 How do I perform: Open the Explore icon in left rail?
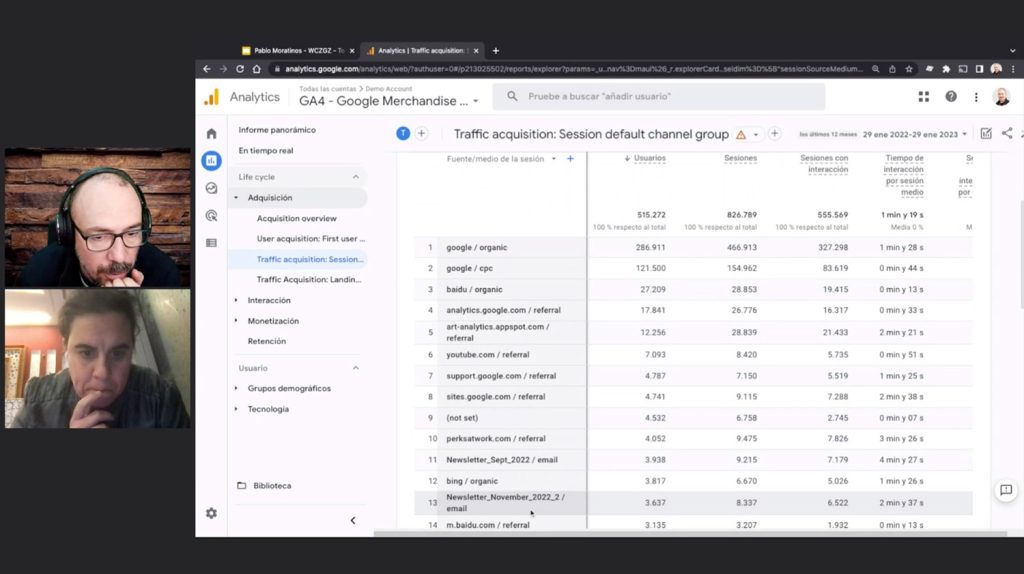211,188
